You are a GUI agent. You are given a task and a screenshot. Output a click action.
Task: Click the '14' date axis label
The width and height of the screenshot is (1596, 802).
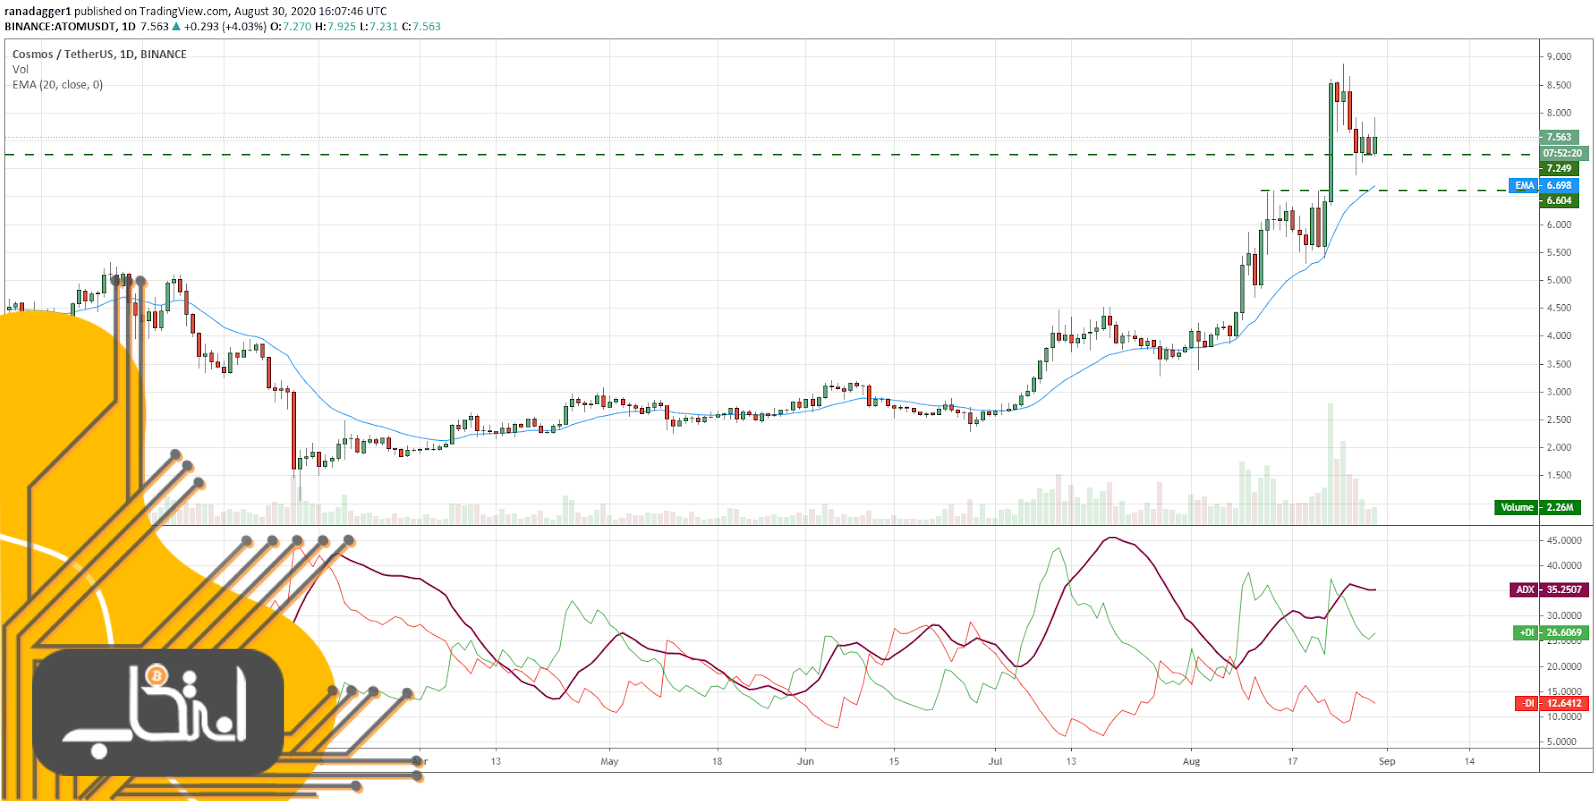pos(1470,761)
